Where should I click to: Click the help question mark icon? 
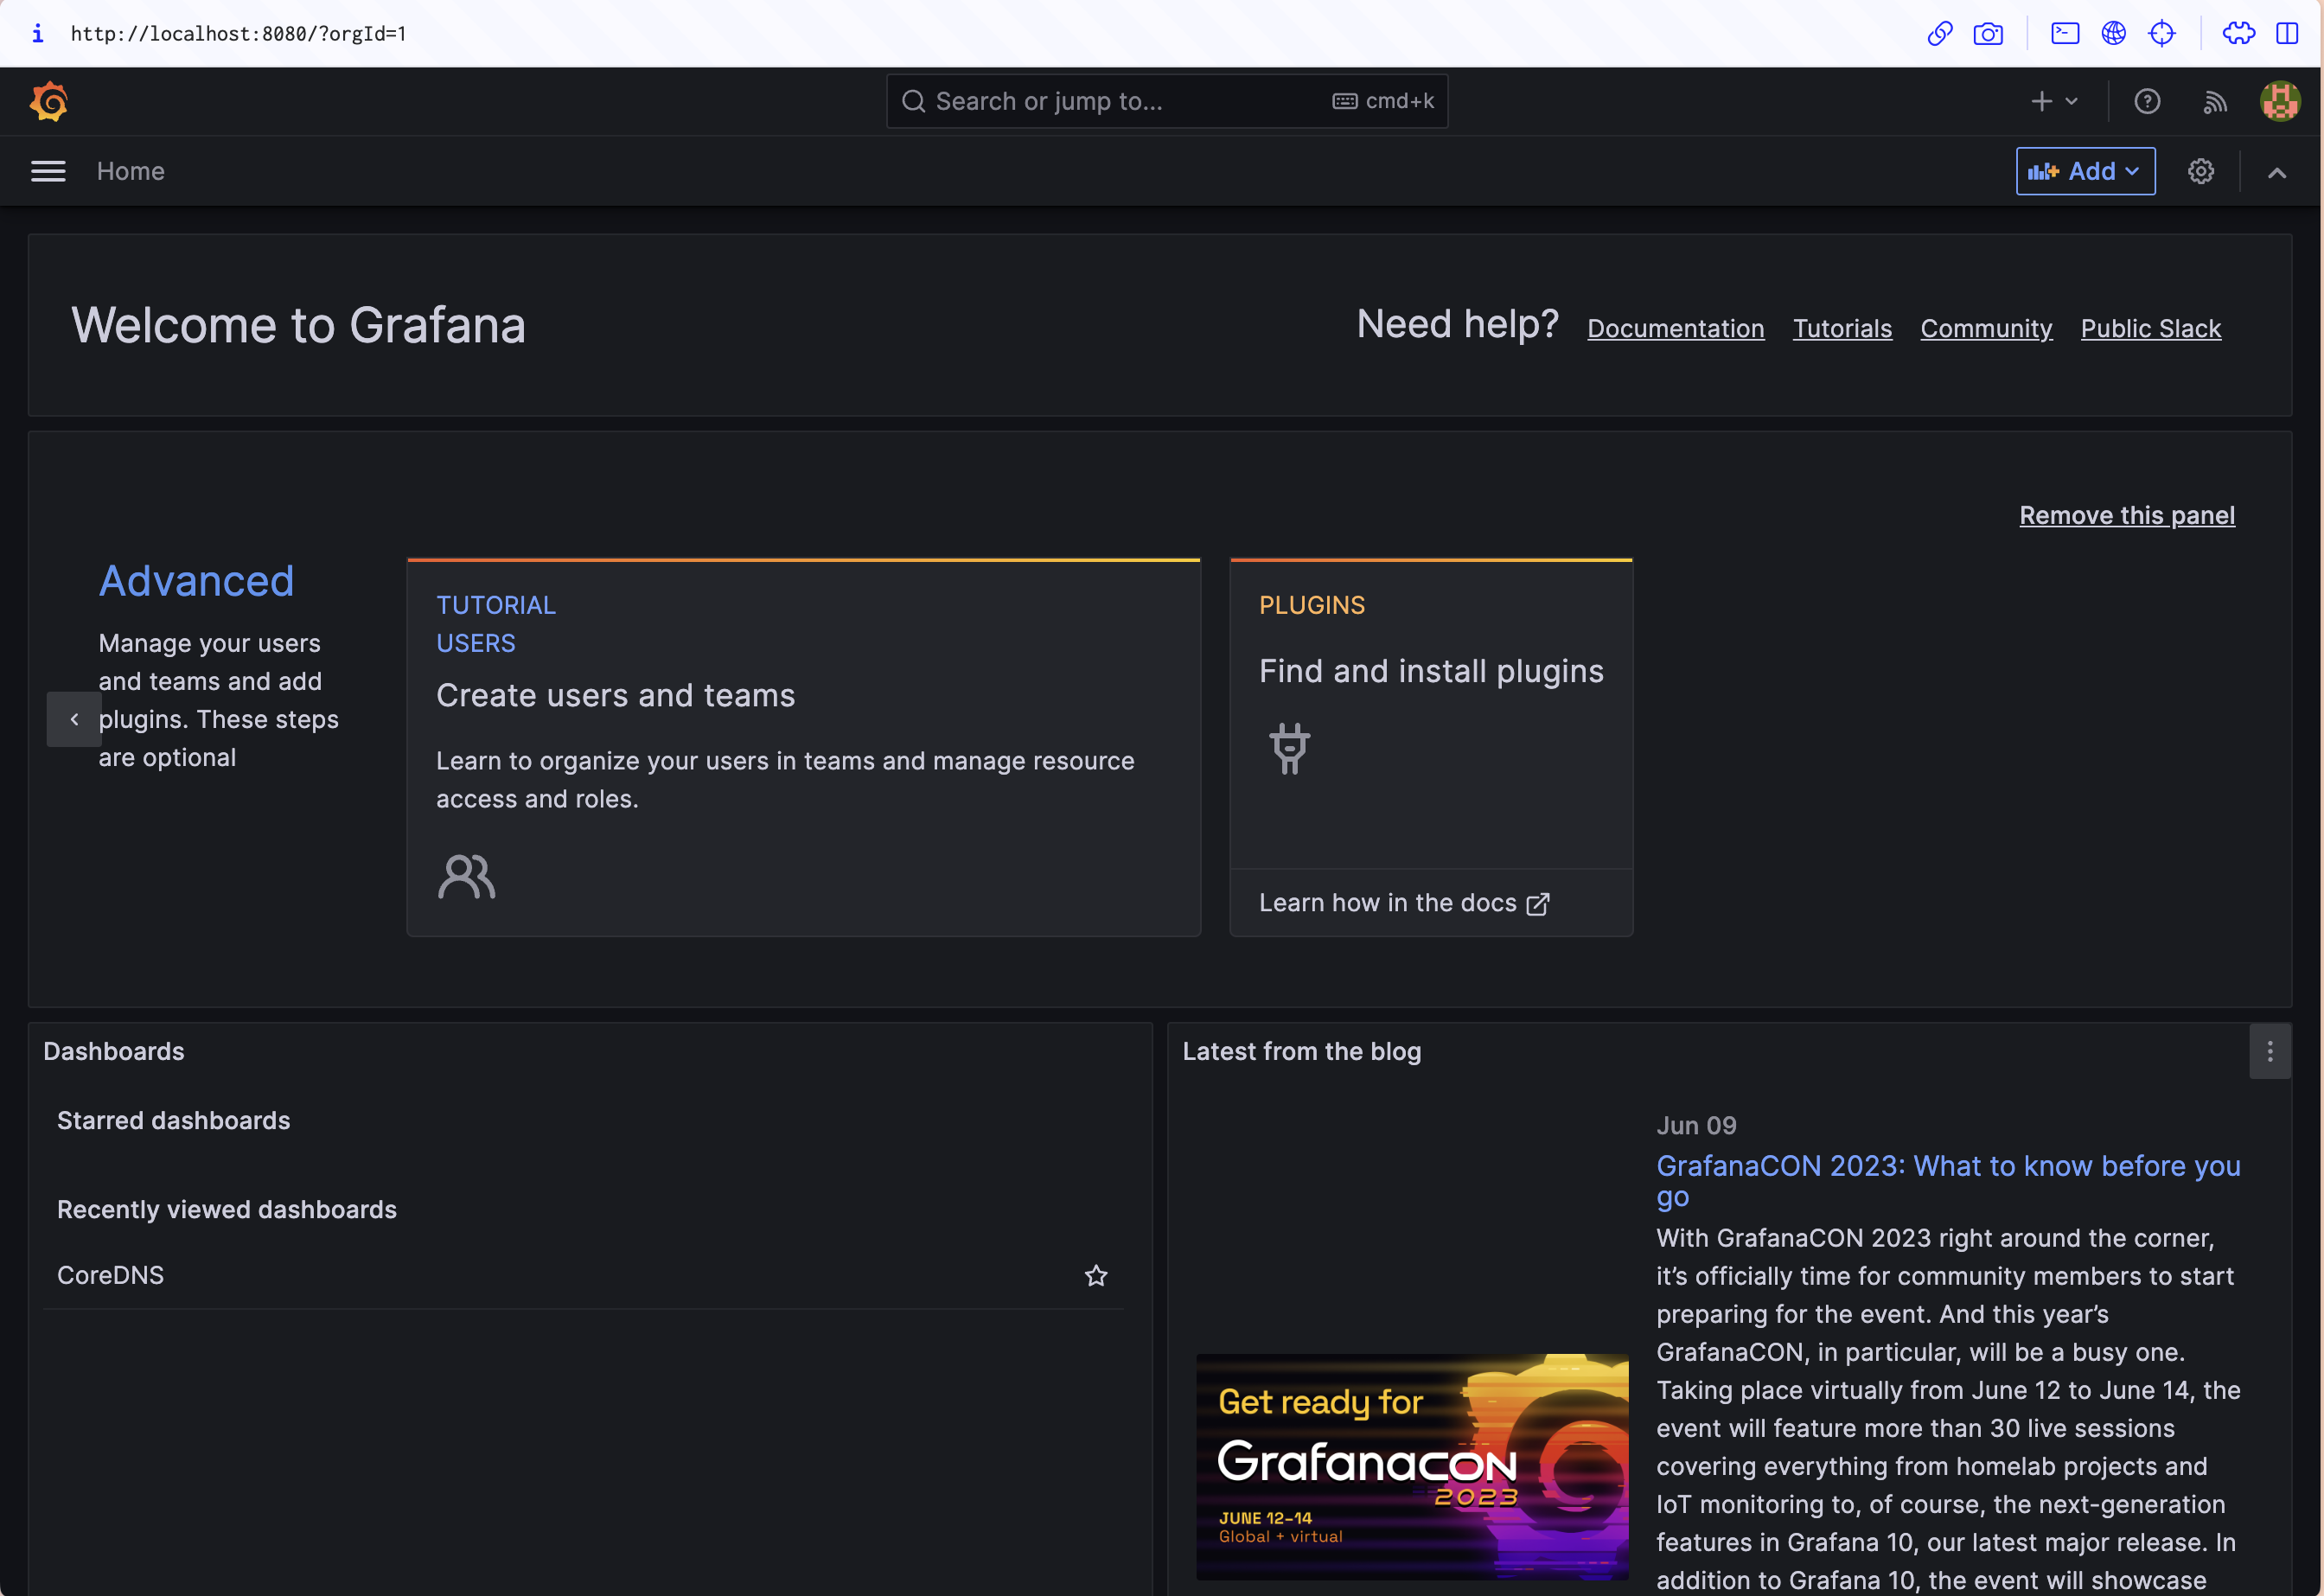coord(2148,100)
